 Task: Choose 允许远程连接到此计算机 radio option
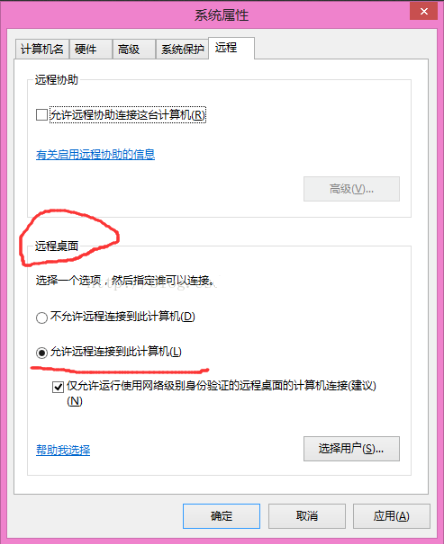[42, 353]
